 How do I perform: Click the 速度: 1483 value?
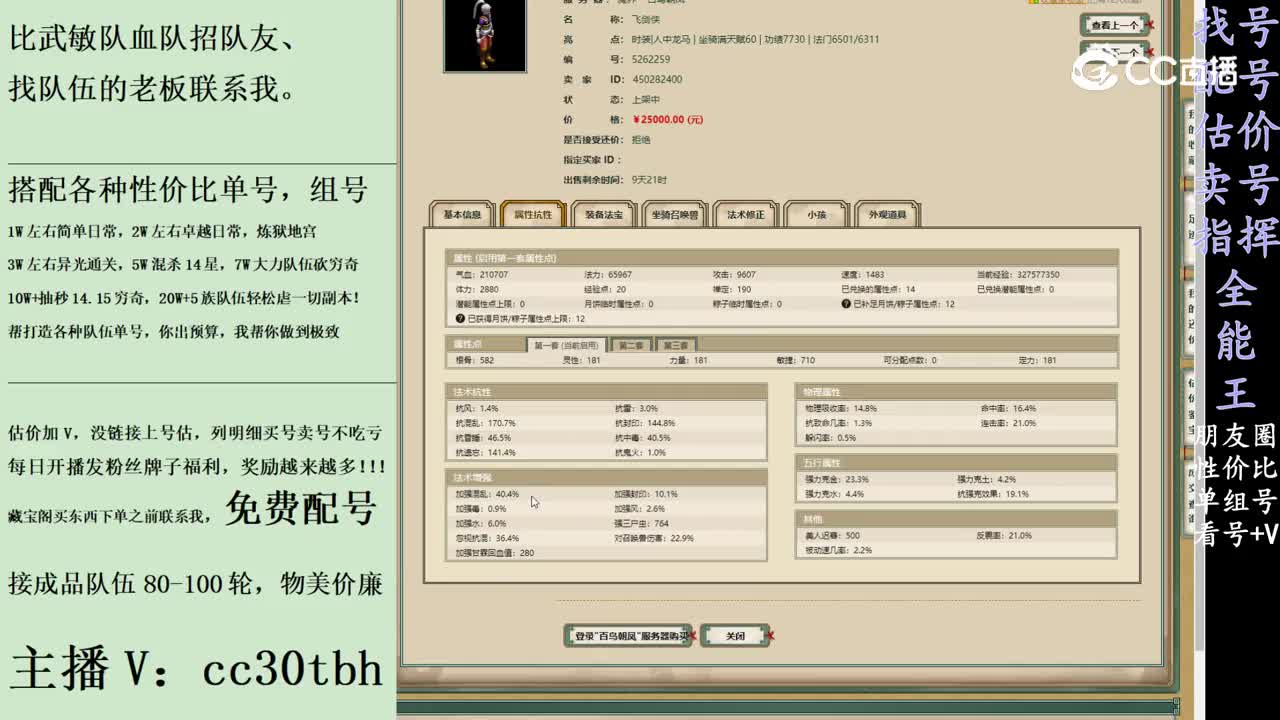pyautogui.click(x=863, y=274)
